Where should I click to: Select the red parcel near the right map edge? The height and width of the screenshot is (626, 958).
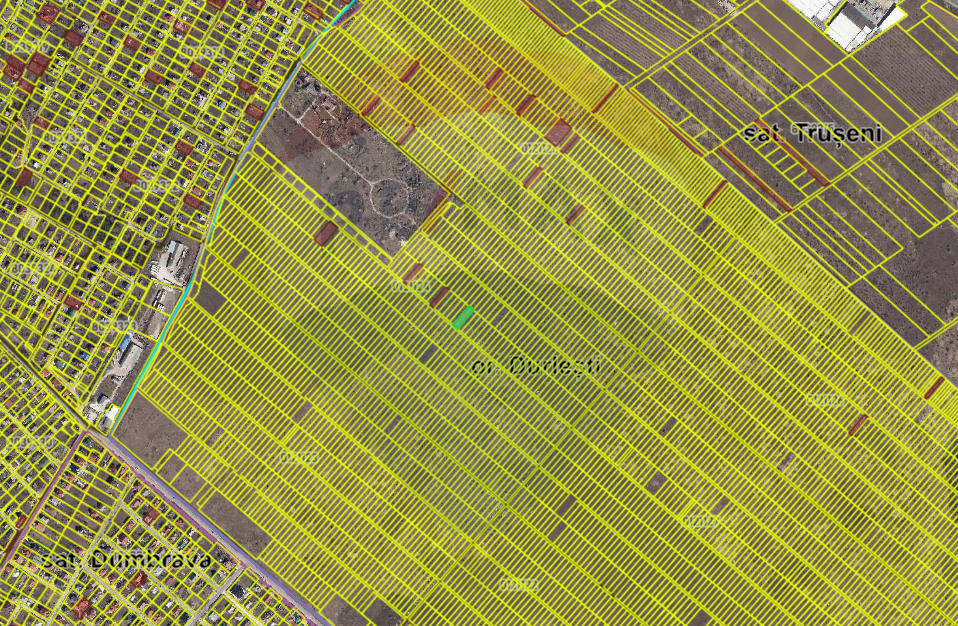coord(934,387)
